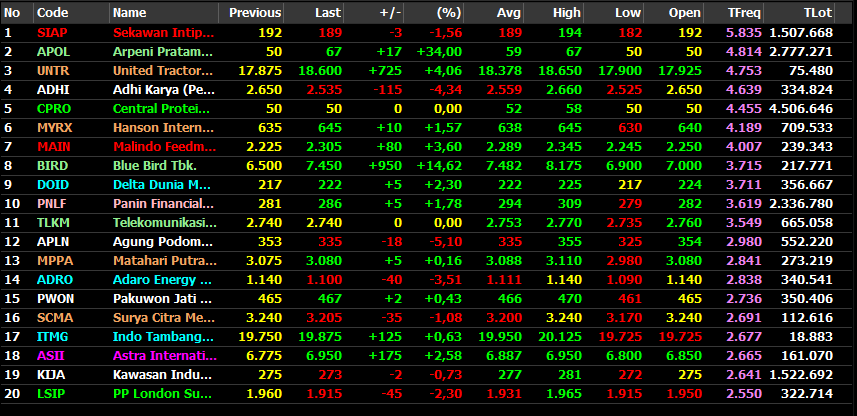Click the name United Tractor...
The image size is (857, 416).
[163, 71]
